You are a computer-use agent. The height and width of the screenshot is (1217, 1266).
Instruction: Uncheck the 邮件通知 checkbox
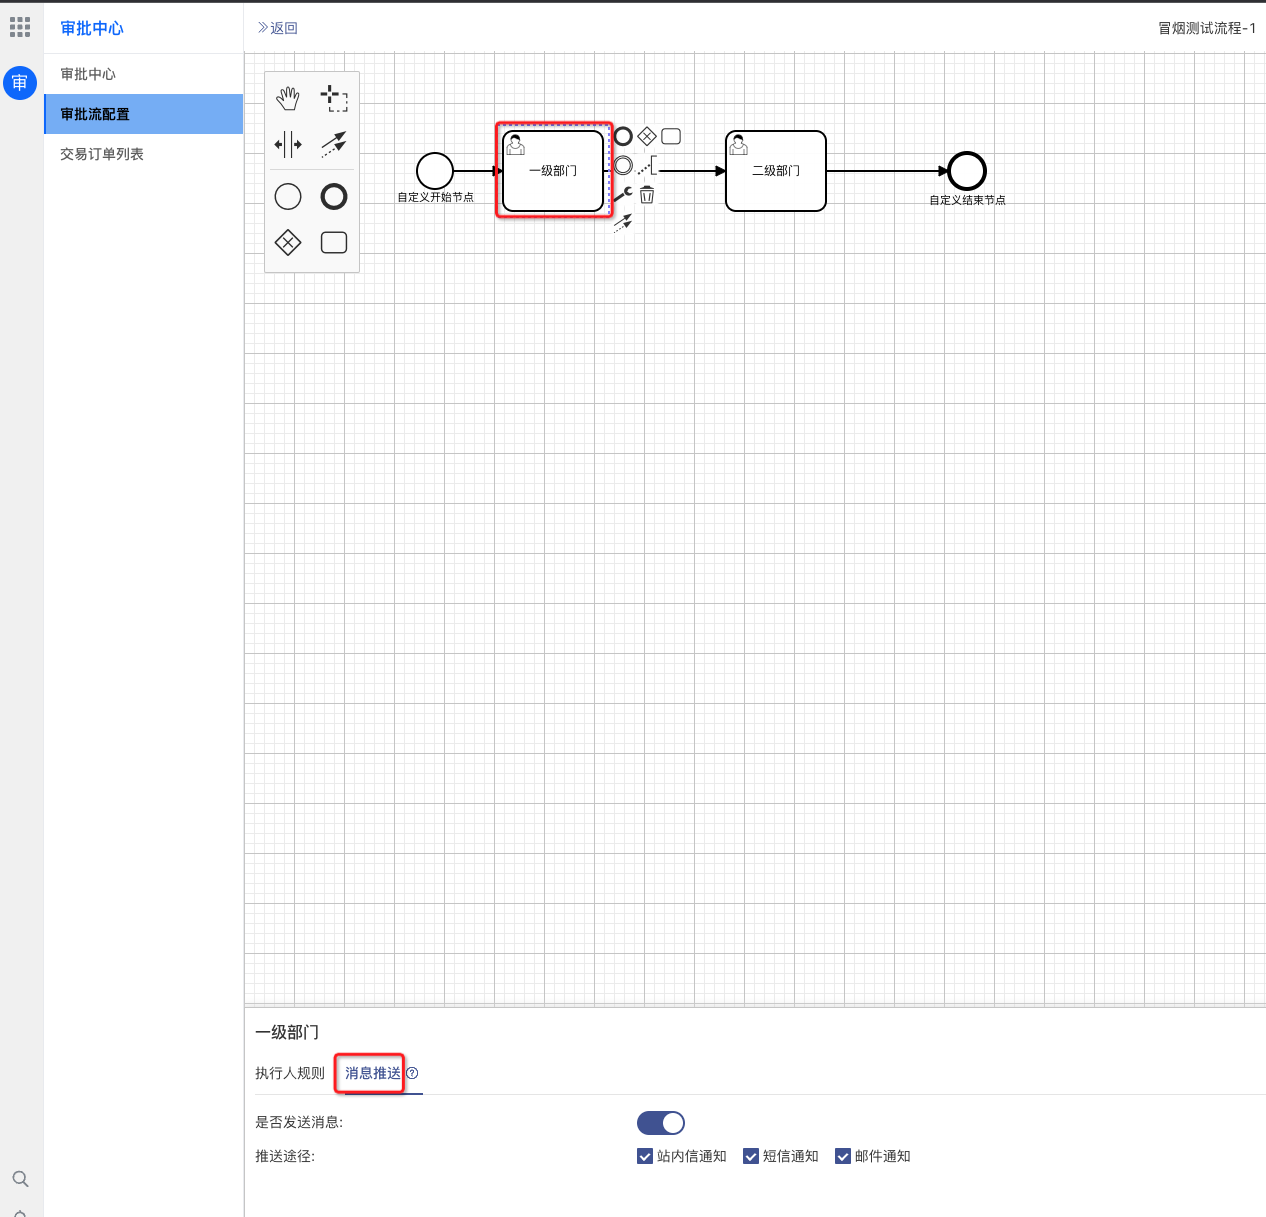click(x=843, y=1156)
